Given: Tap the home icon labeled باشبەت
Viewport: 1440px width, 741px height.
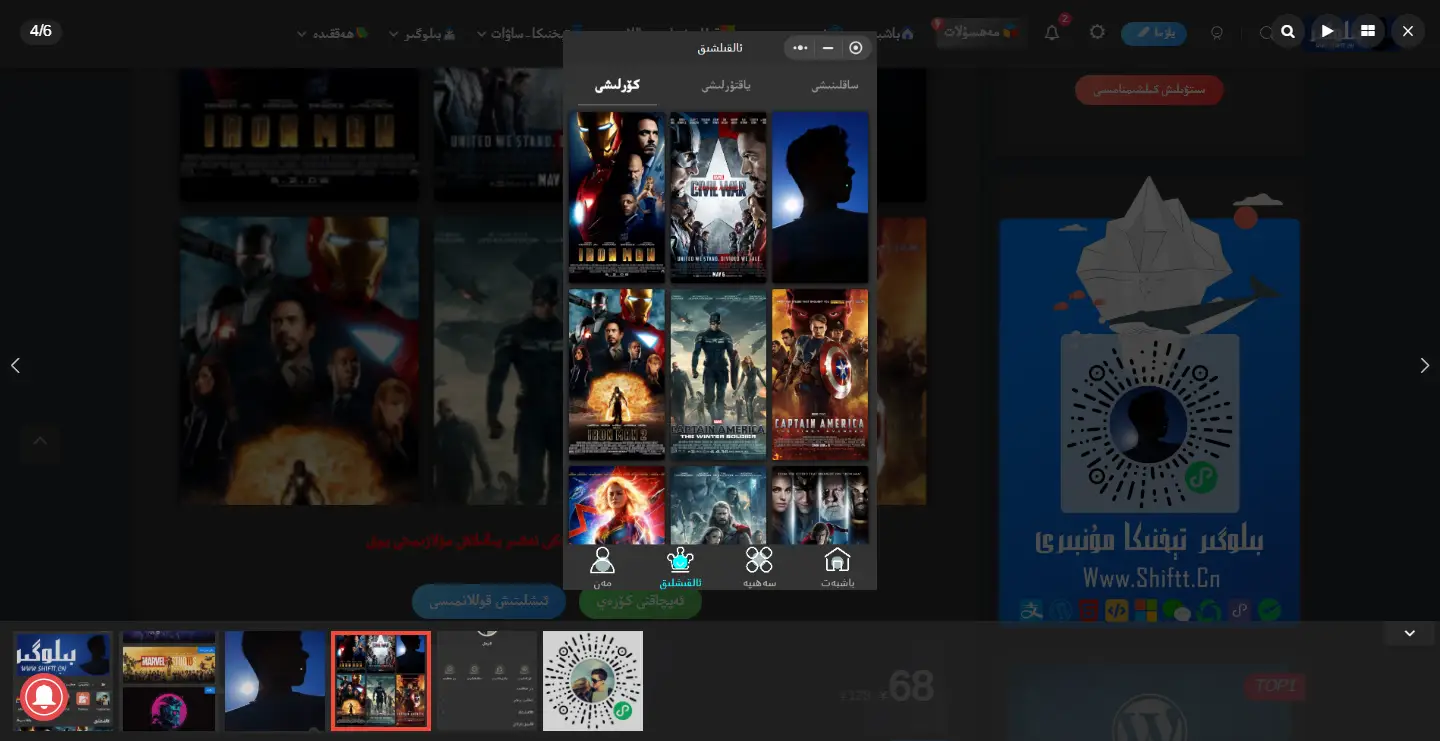Looking at the screenshot, I should (x=837, y=566).
